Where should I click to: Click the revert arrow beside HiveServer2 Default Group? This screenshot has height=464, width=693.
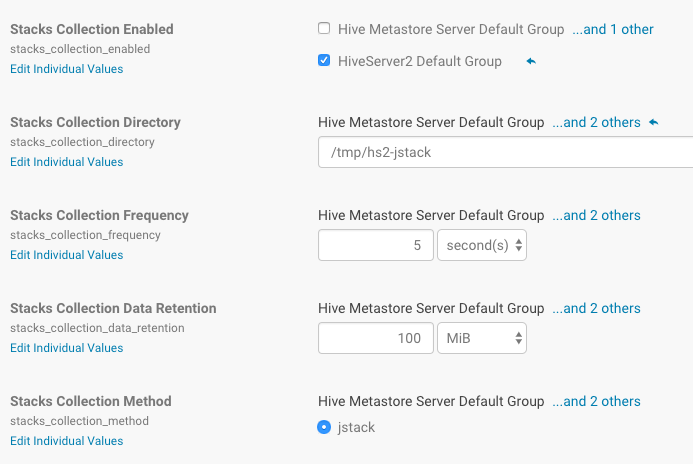click(531, 62)
